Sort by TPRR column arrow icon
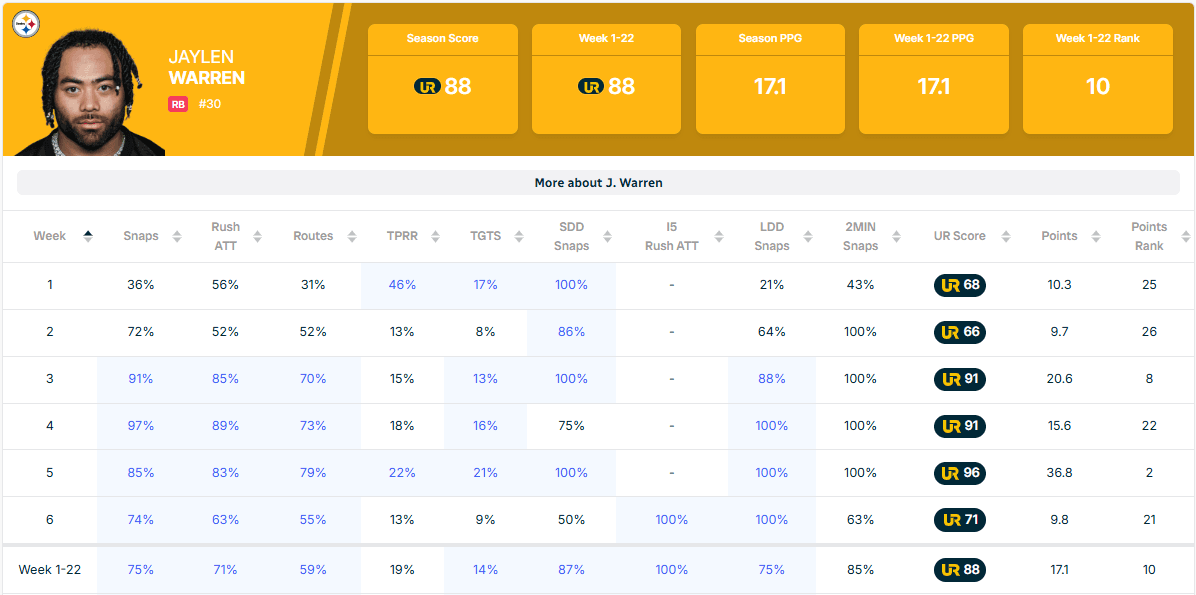 435,236
